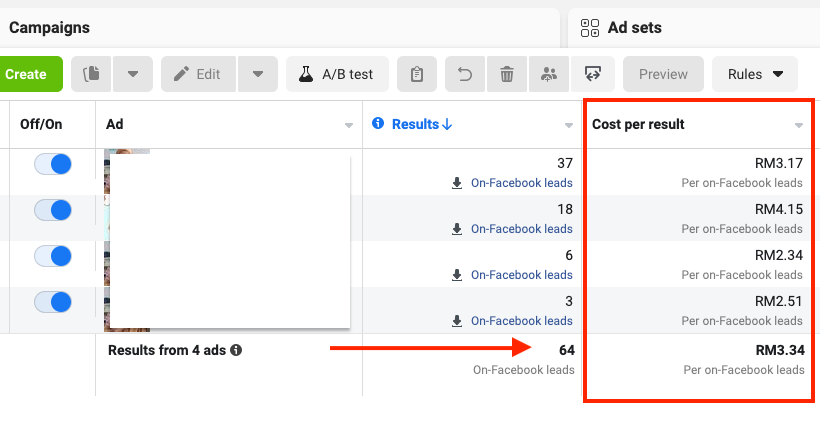Click the Duplicate icon button
This screenshot has width=820, height=432.
point(91,74)
